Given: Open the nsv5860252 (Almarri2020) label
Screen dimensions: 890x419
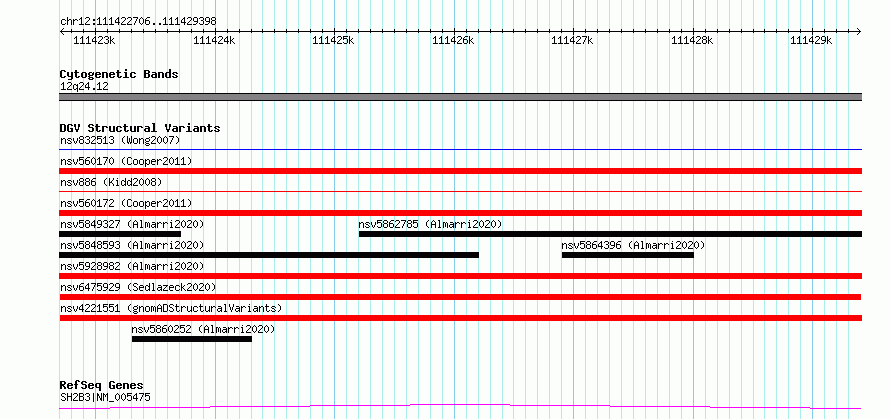Looking at the screenshot, I should (203, 329).
